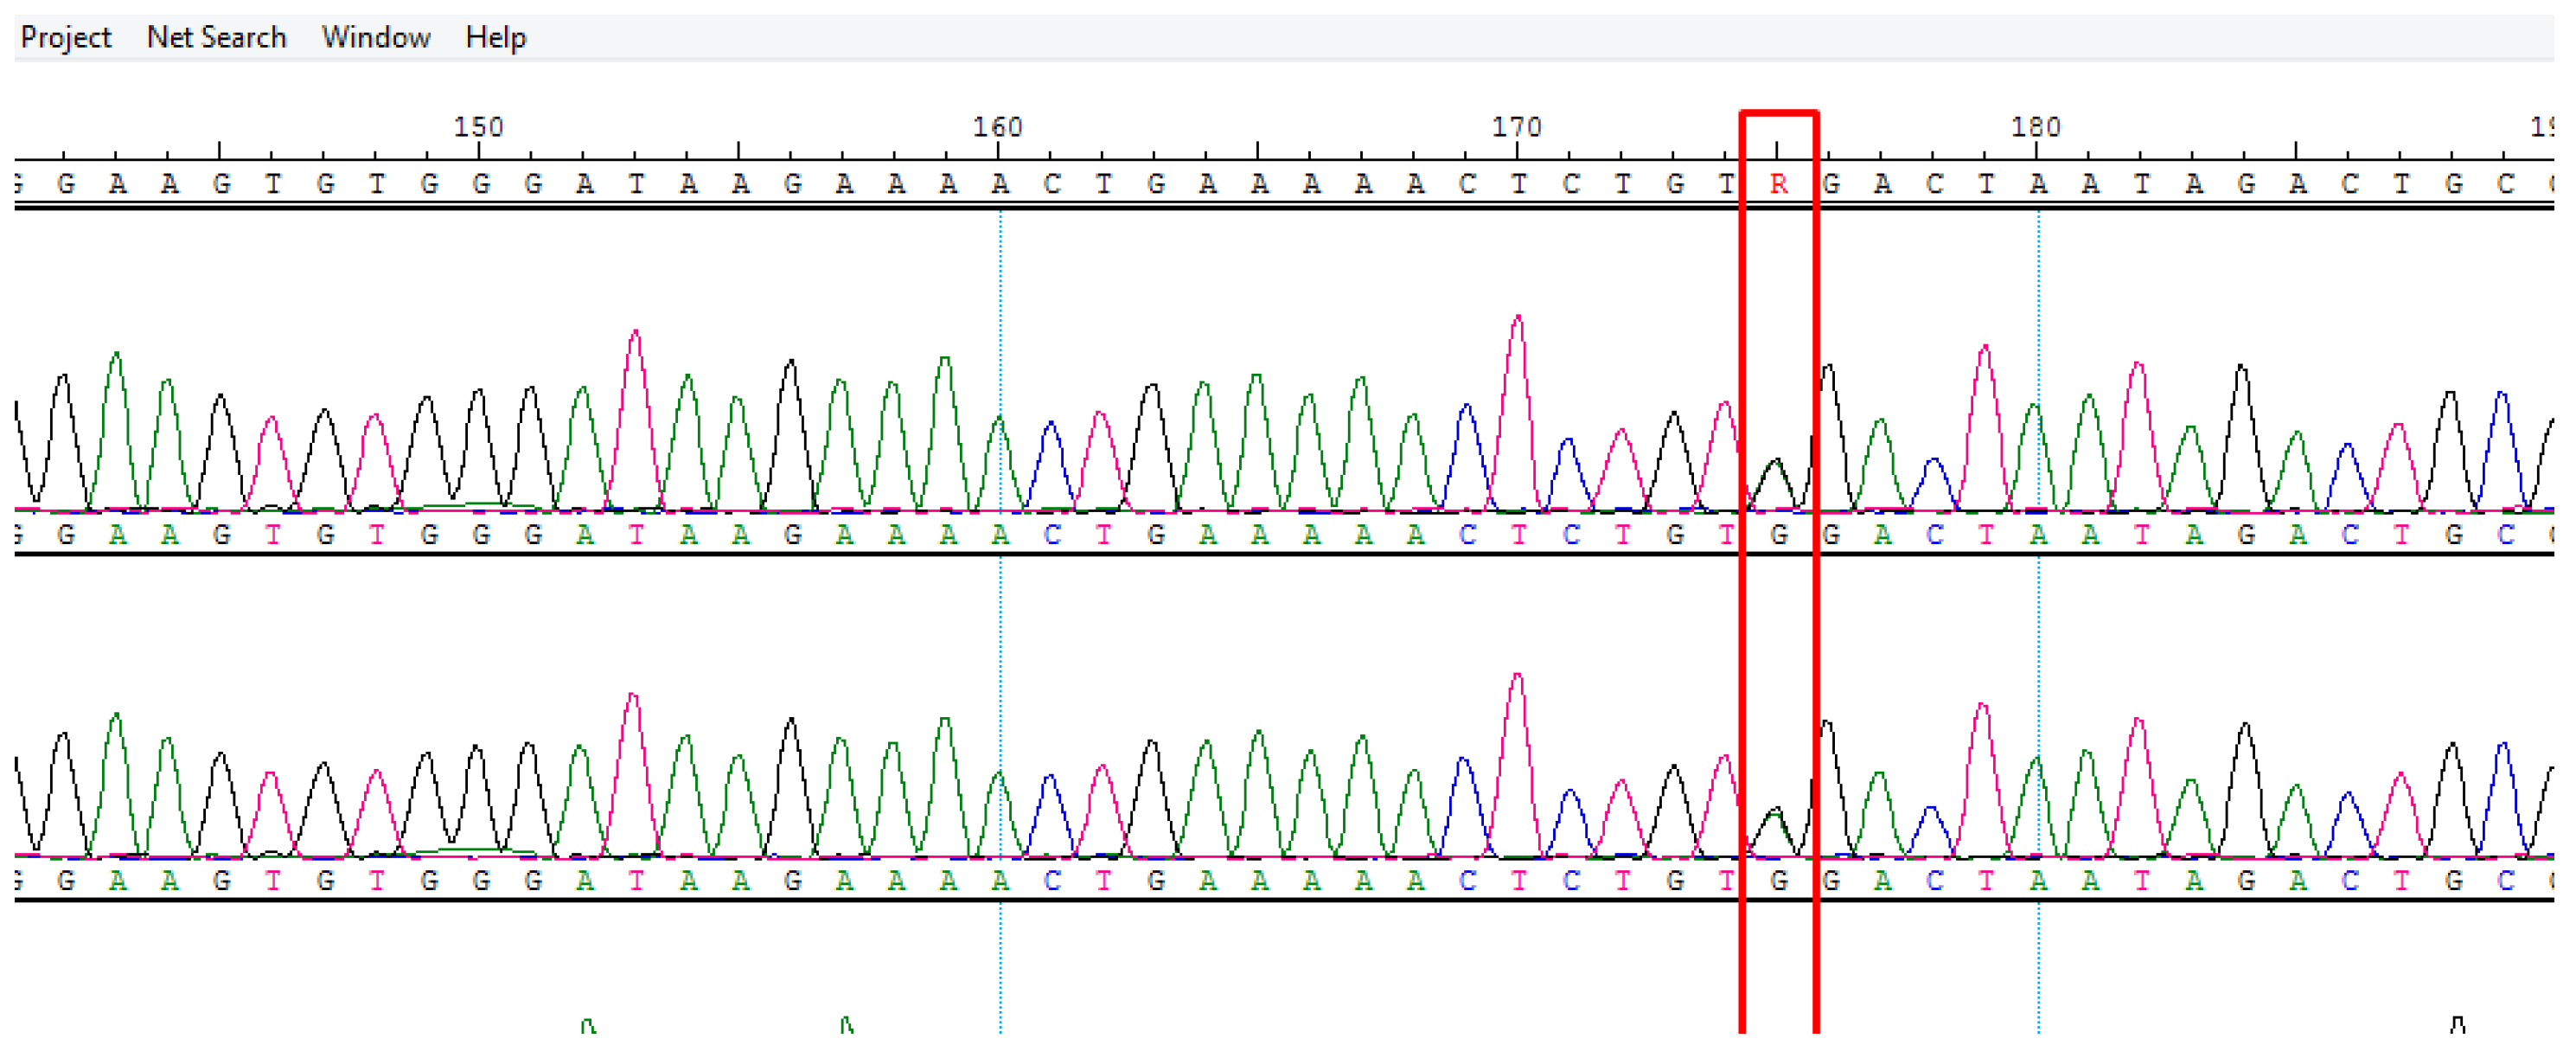Select consensus base A at position 160
Image resolution: width=2576 pixels, height=1064 pixels.
pos(1000,184)
